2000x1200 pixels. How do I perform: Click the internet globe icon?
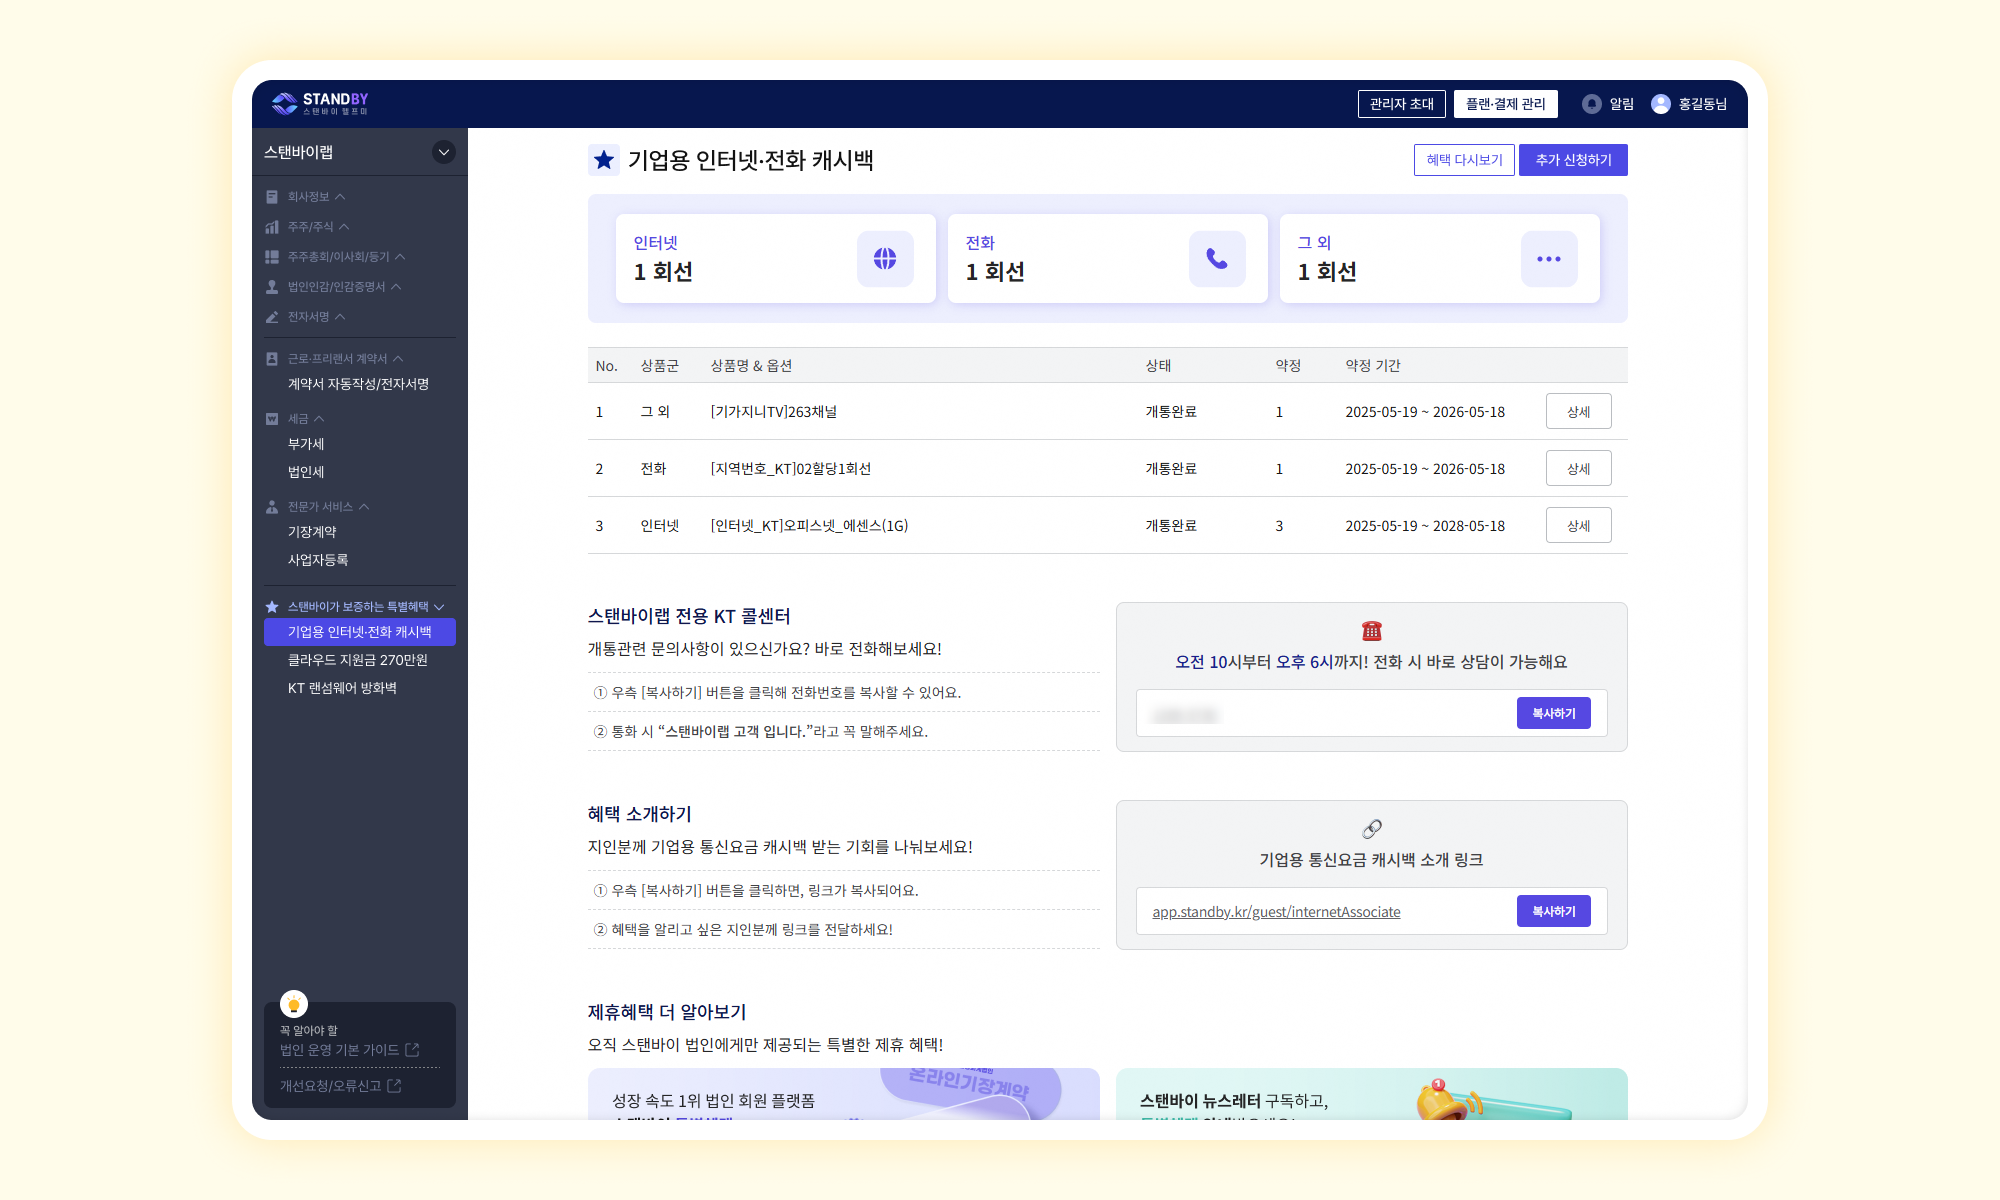(885, 259)
